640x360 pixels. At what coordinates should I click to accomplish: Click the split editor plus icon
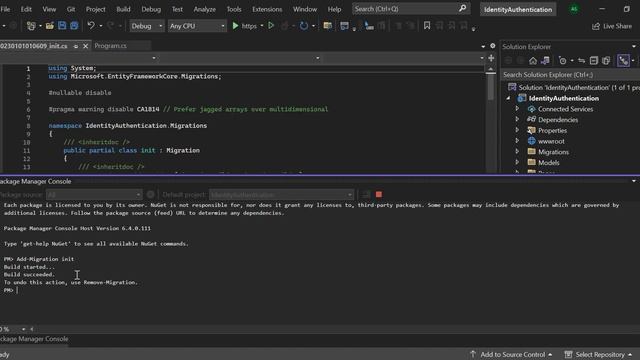(x=491, y=58)
